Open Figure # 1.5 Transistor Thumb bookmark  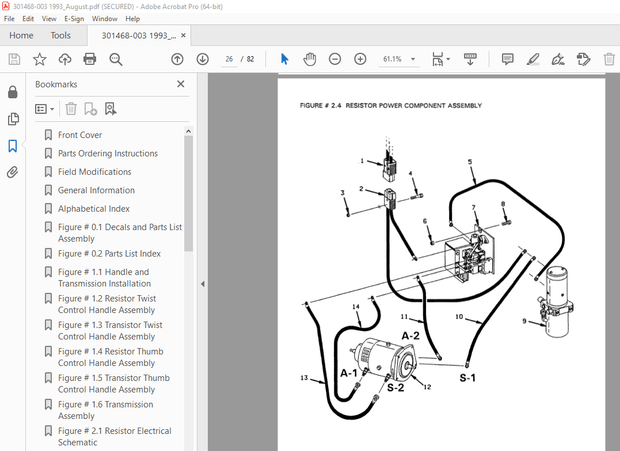tap(114, 384)
